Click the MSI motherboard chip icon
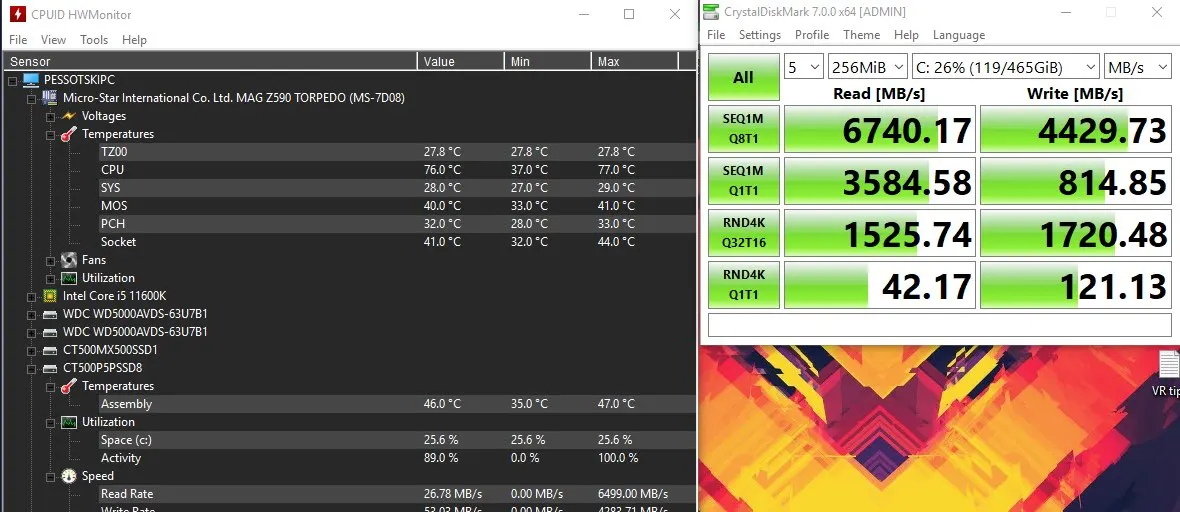Screen dimensions: 1180x512 pyautogui.click(x=50, y=97)
